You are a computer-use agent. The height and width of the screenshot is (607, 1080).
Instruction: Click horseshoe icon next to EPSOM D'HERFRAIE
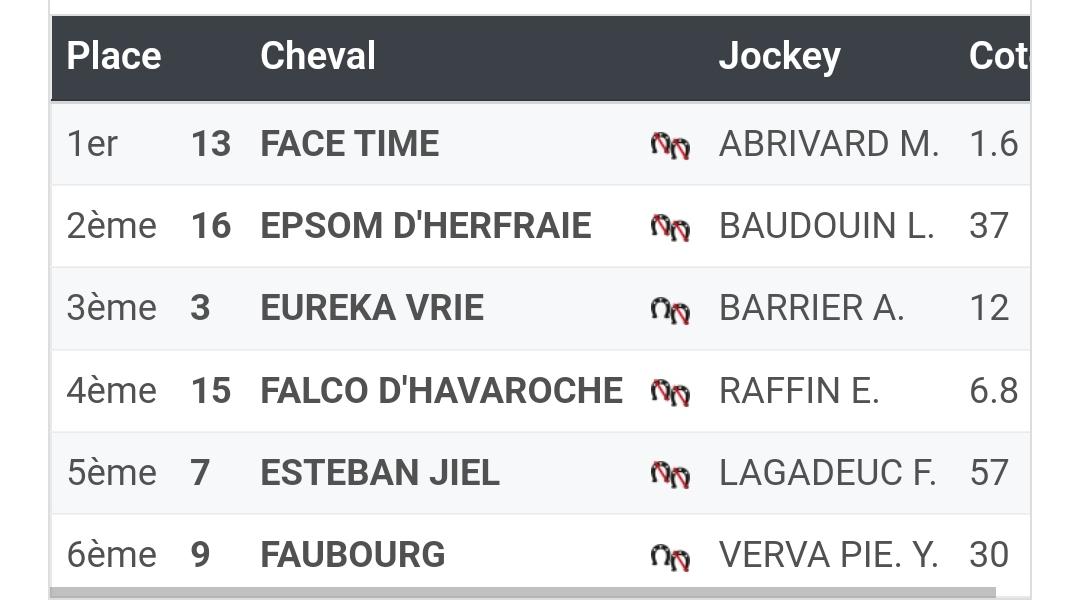[x=670, y=227]
